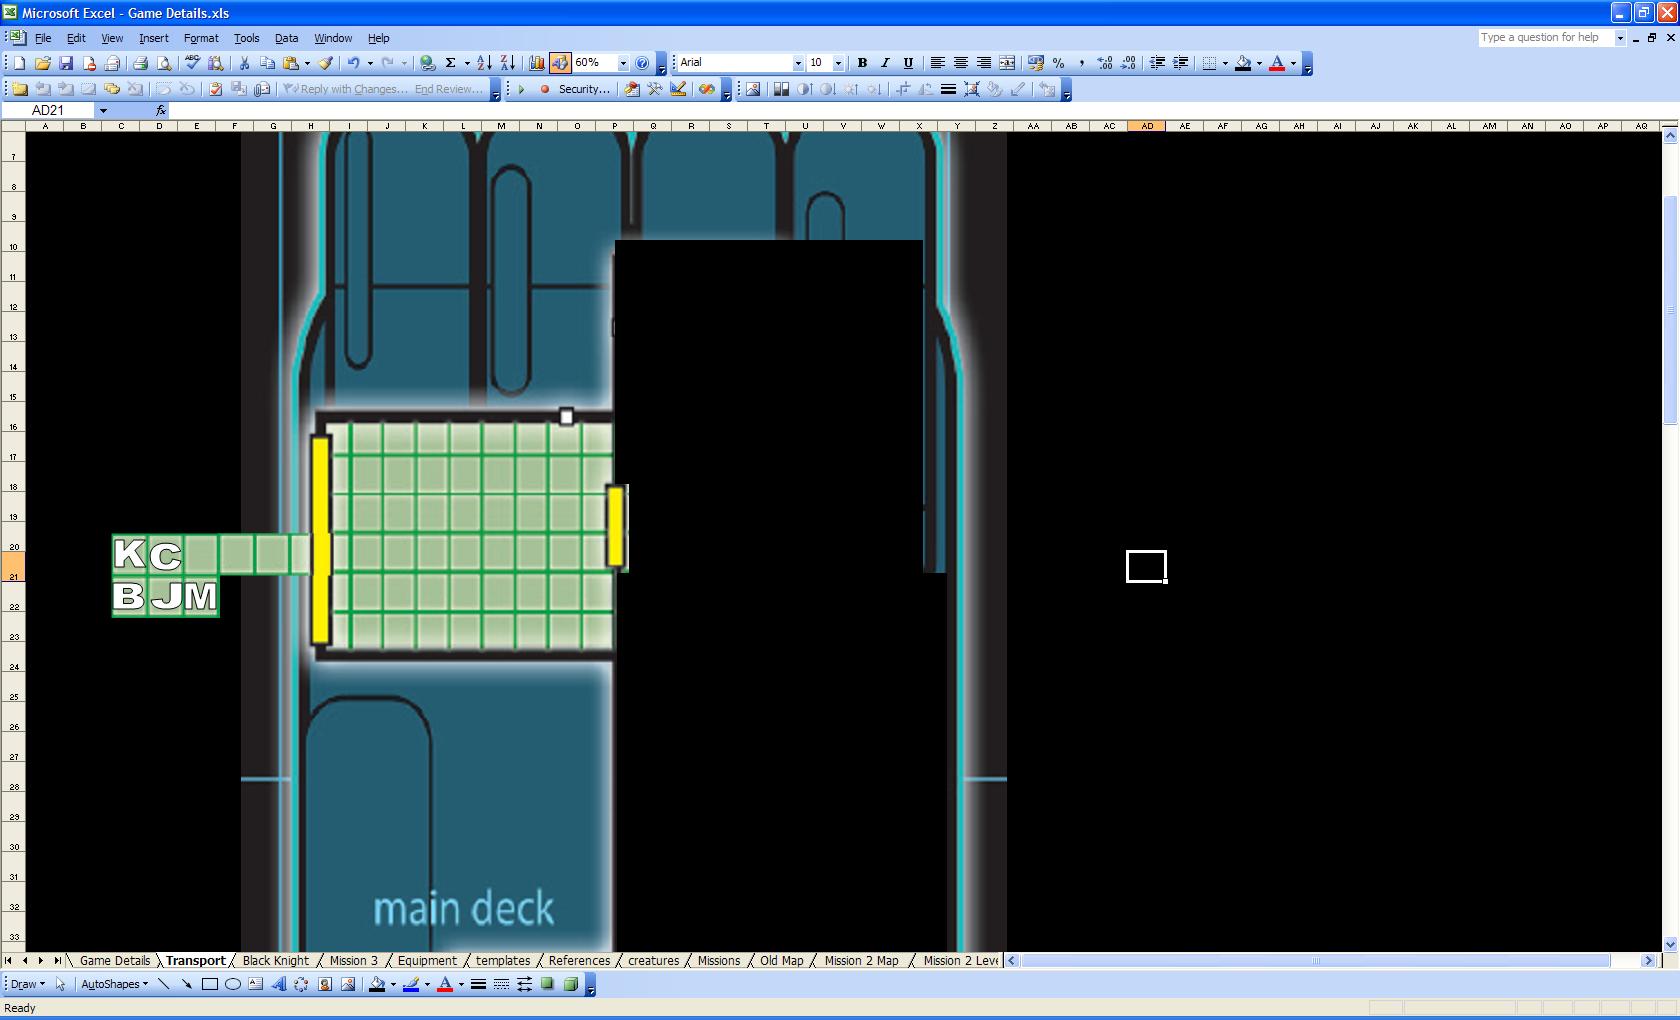The height and width of the screenshot is (1020, 1680).
Task: Open a file with the Open icon
Action: point(42,63)
